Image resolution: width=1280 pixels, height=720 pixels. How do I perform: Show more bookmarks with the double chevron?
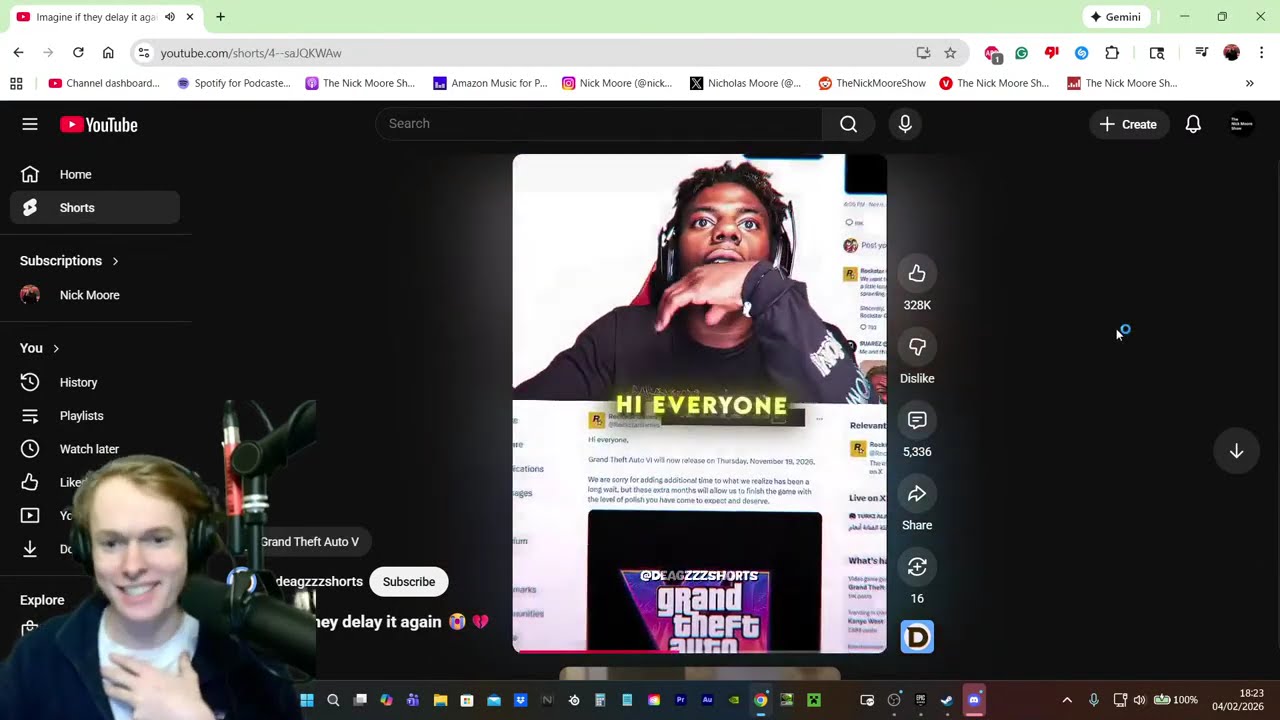[x=1250, y=83]
